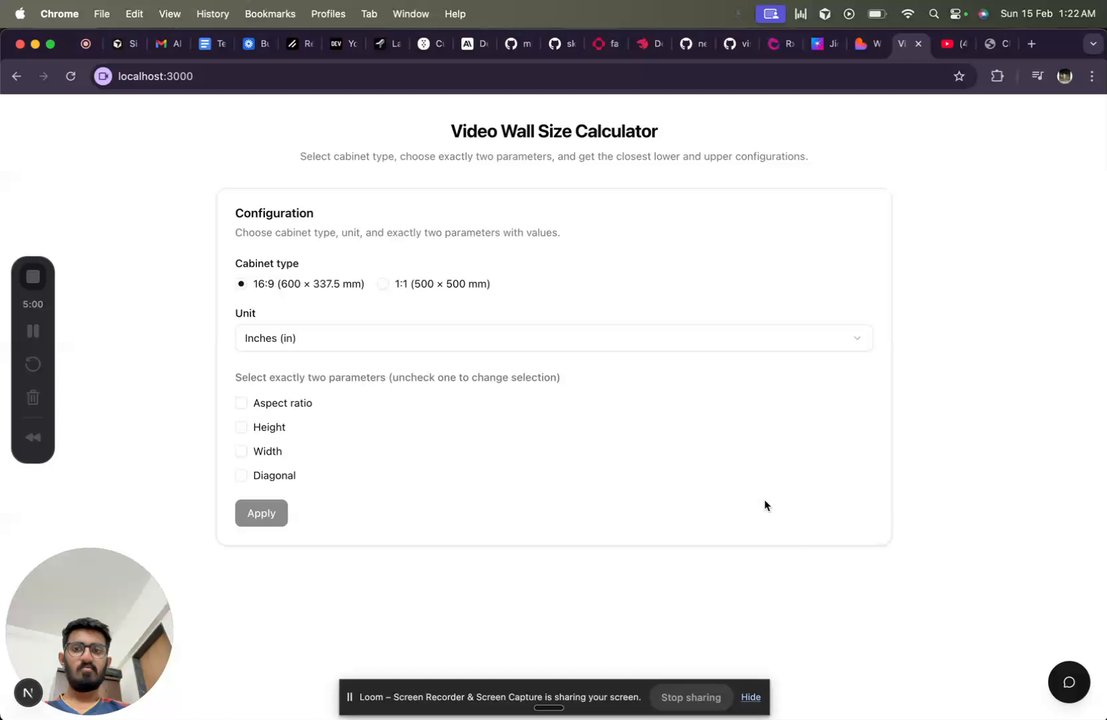
Task: Check the Aspect ratio parameter
Action: (x=241, y=403)
